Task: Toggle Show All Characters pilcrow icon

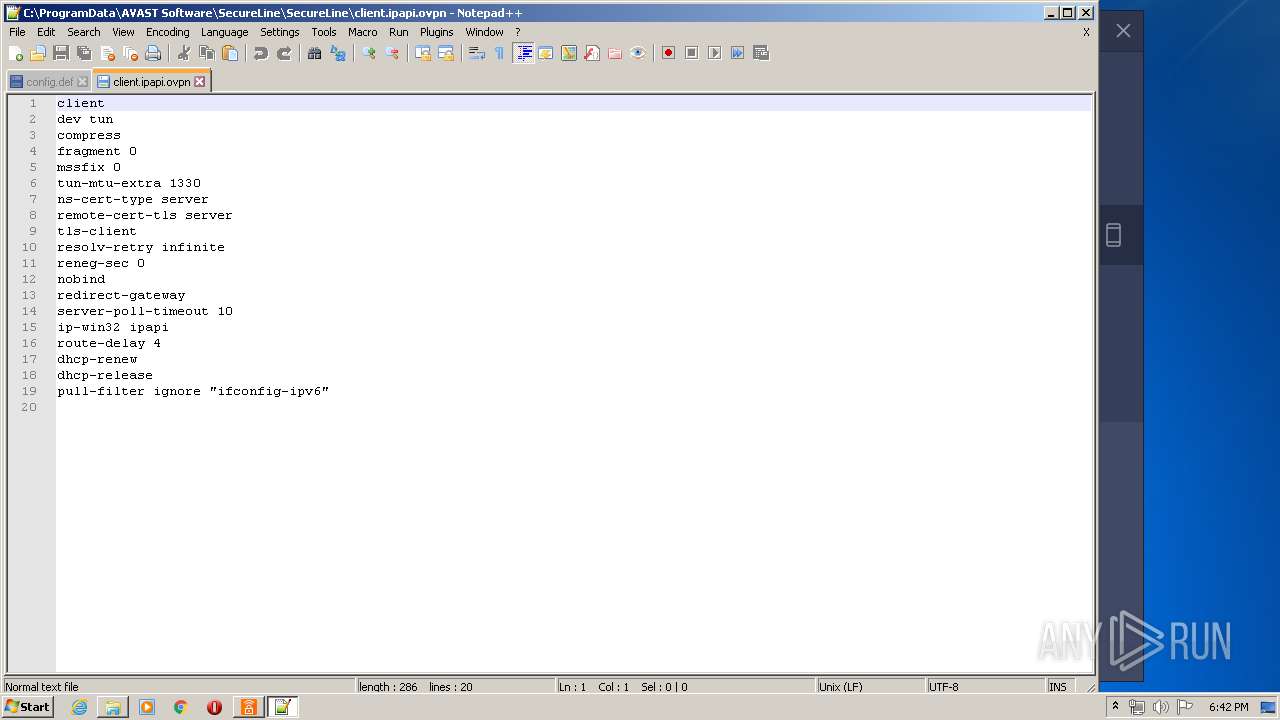Action: (500, 53)
